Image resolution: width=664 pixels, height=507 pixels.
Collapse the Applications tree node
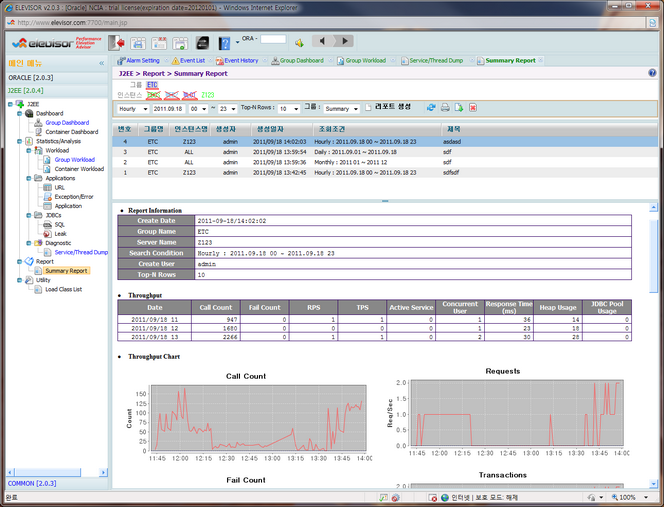pos(29,178)
